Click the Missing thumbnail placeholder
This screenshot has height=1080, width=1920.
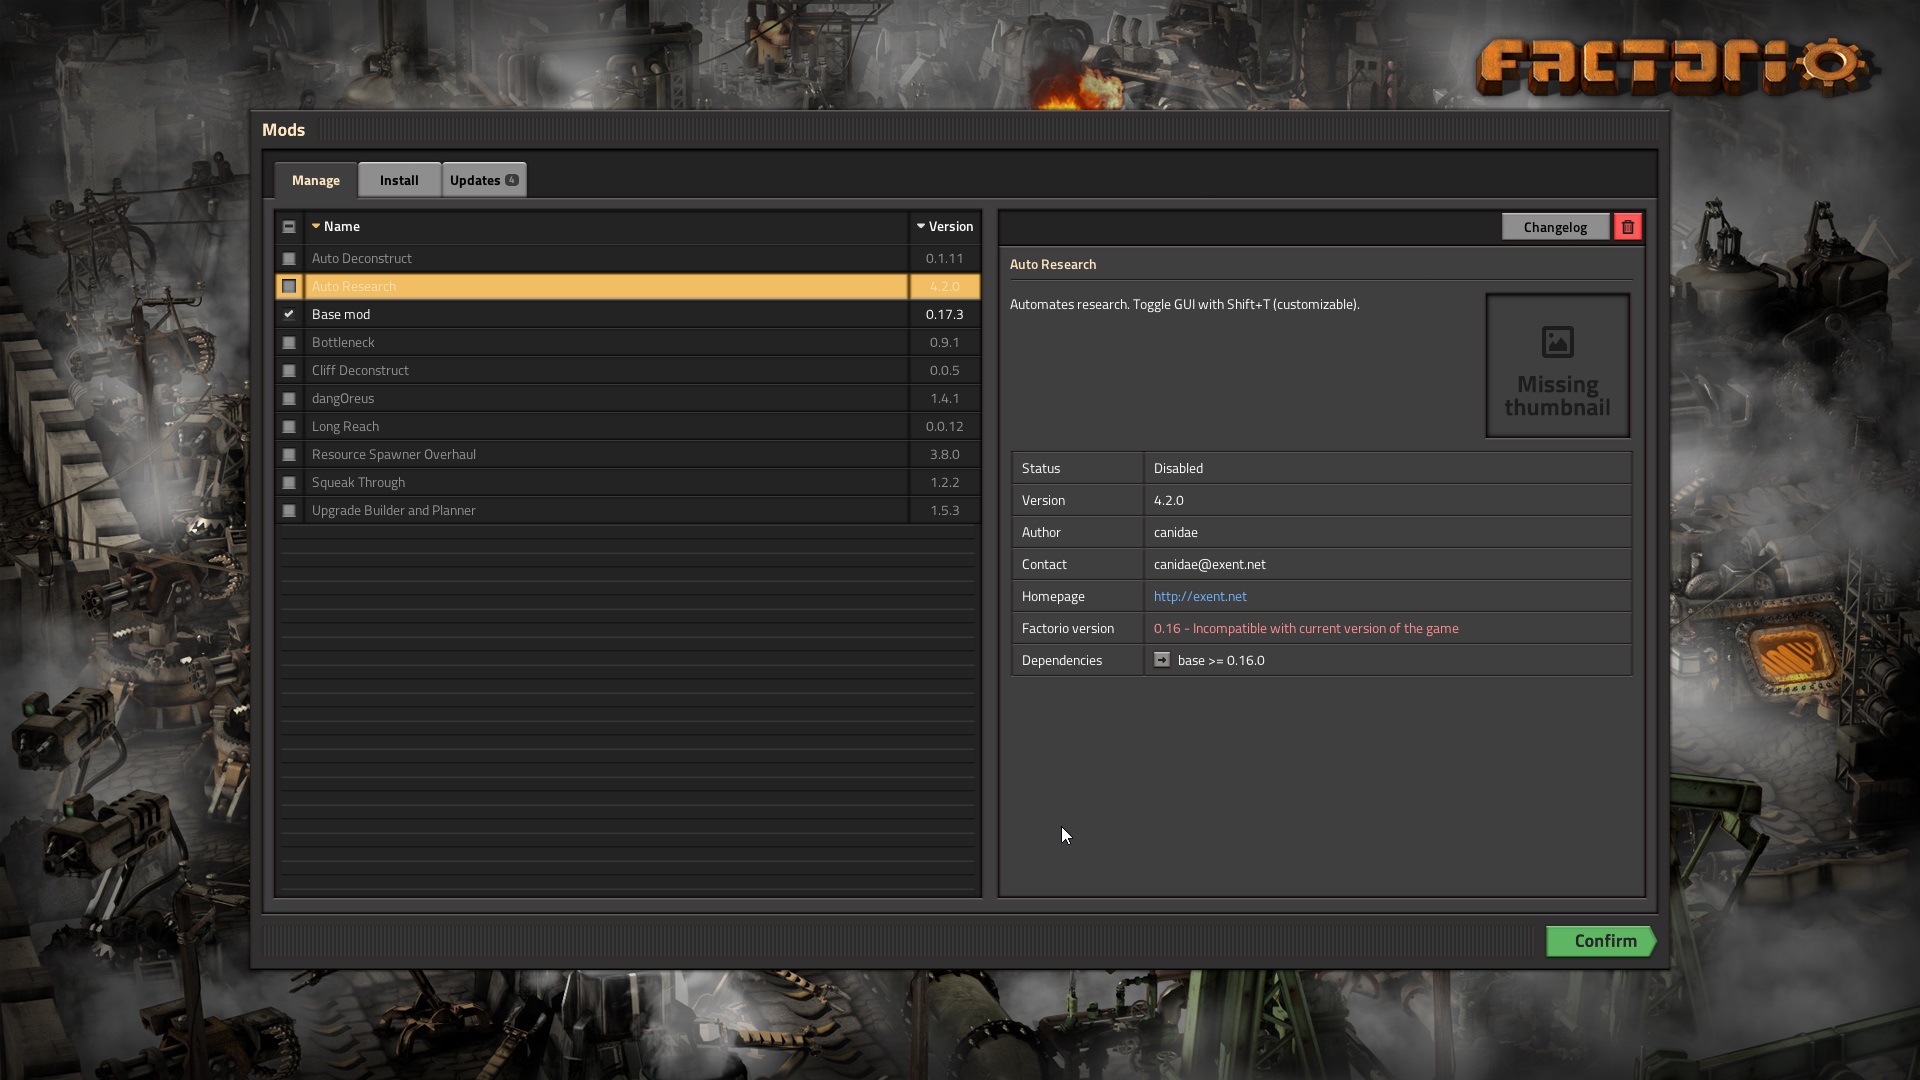[x=1557, y=366]
